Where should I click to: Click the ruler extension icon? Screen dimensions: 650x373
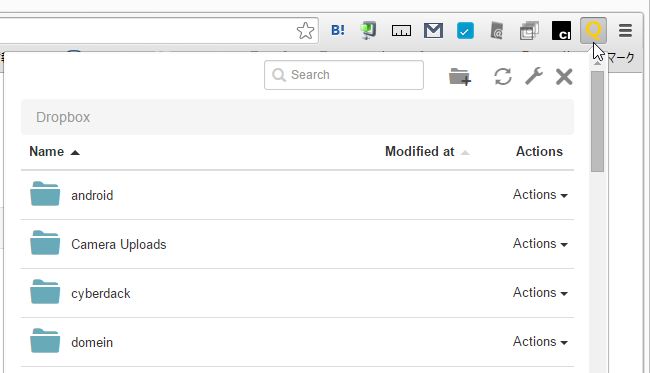pos(401,31)
